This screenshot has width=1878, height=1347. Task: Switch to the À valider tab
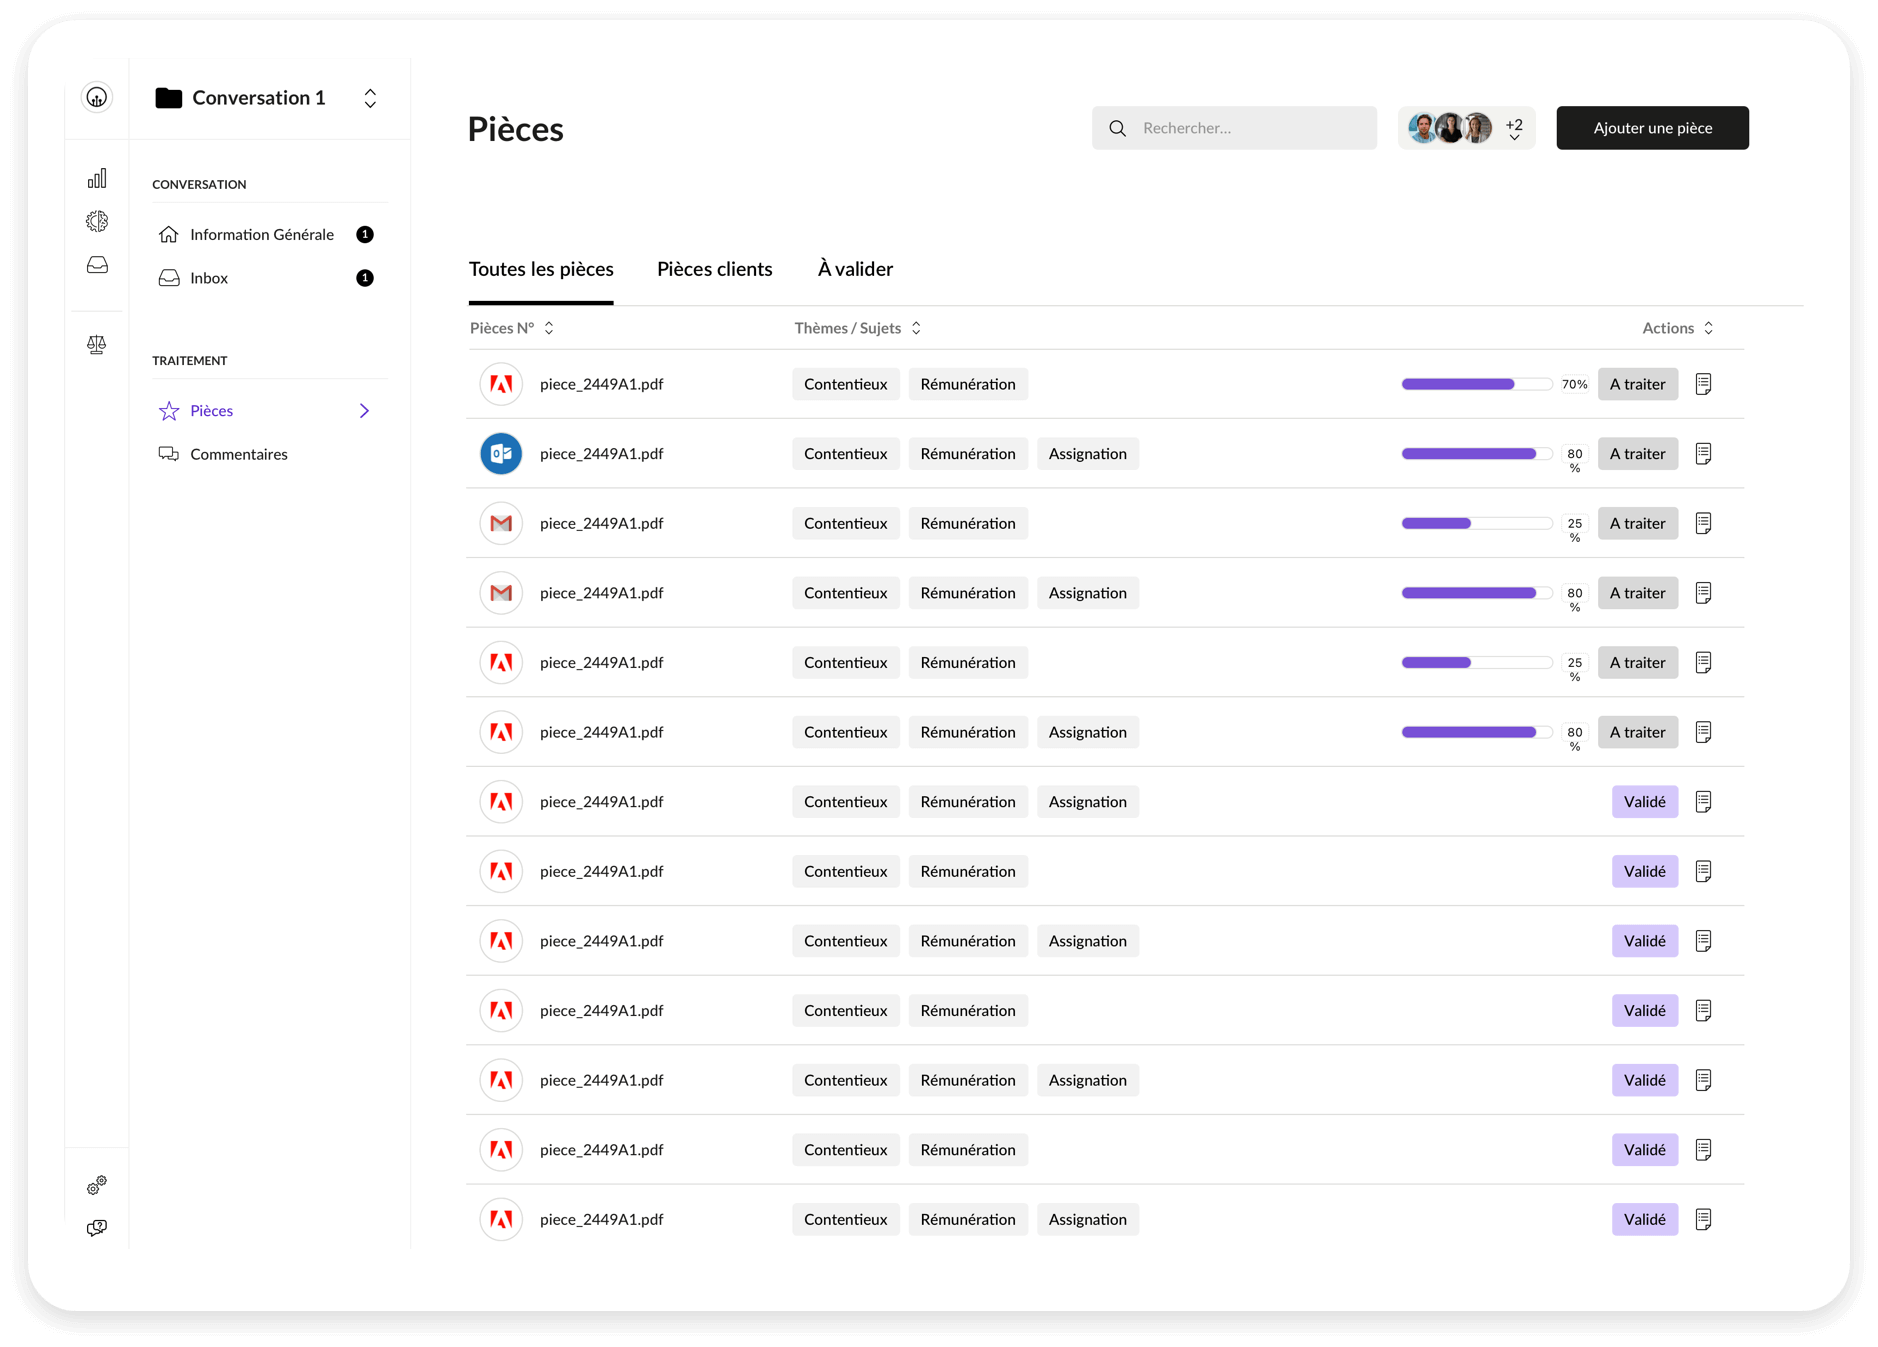(855, 269)
